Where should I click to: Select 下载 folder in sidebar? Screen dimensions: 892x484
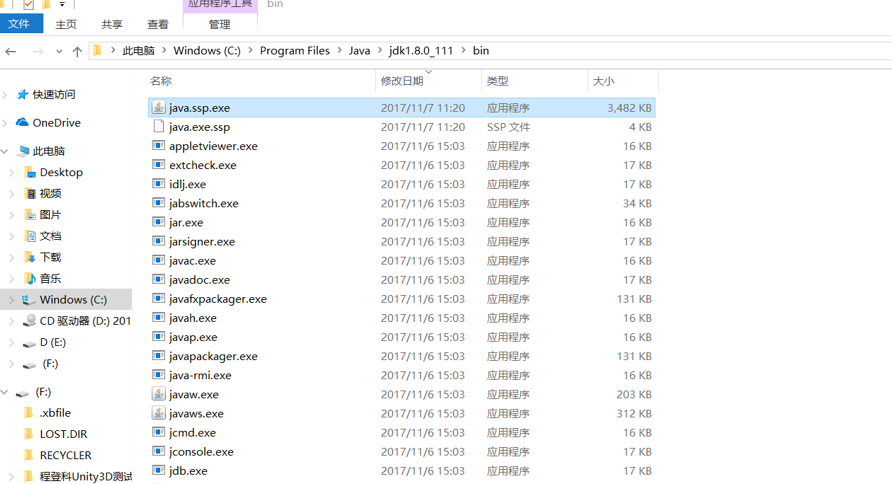click(50, 257)
